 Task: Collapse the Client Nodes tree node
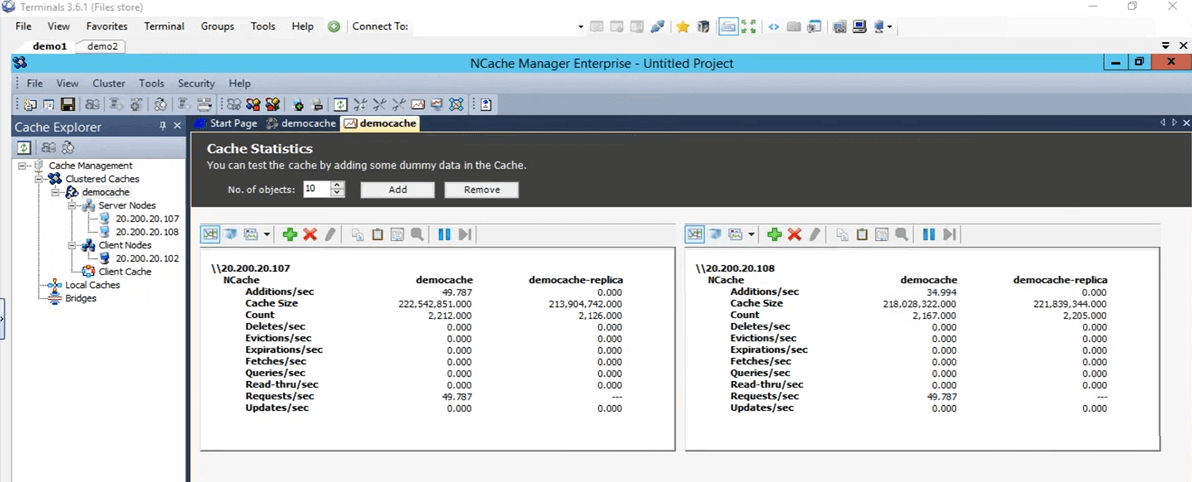71,246
